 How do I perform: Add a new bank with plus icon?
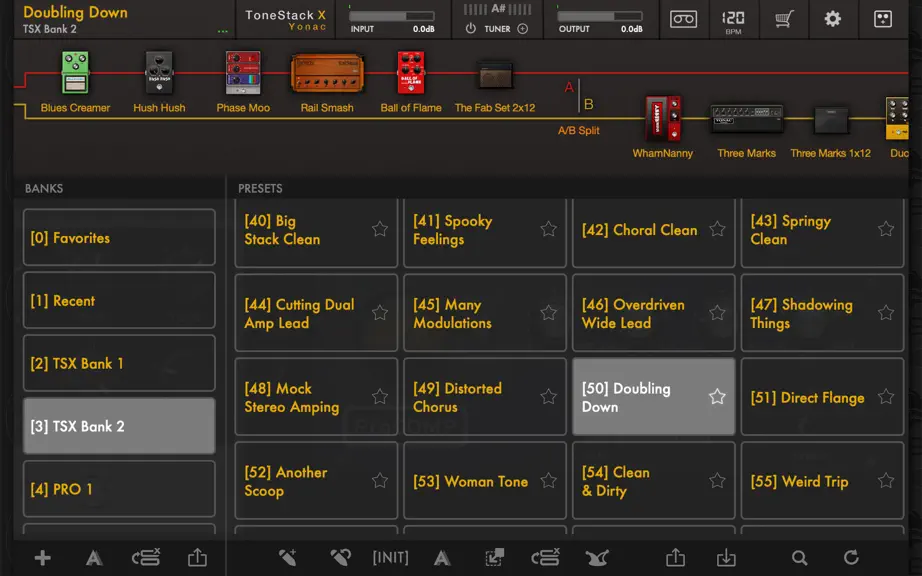42,557
